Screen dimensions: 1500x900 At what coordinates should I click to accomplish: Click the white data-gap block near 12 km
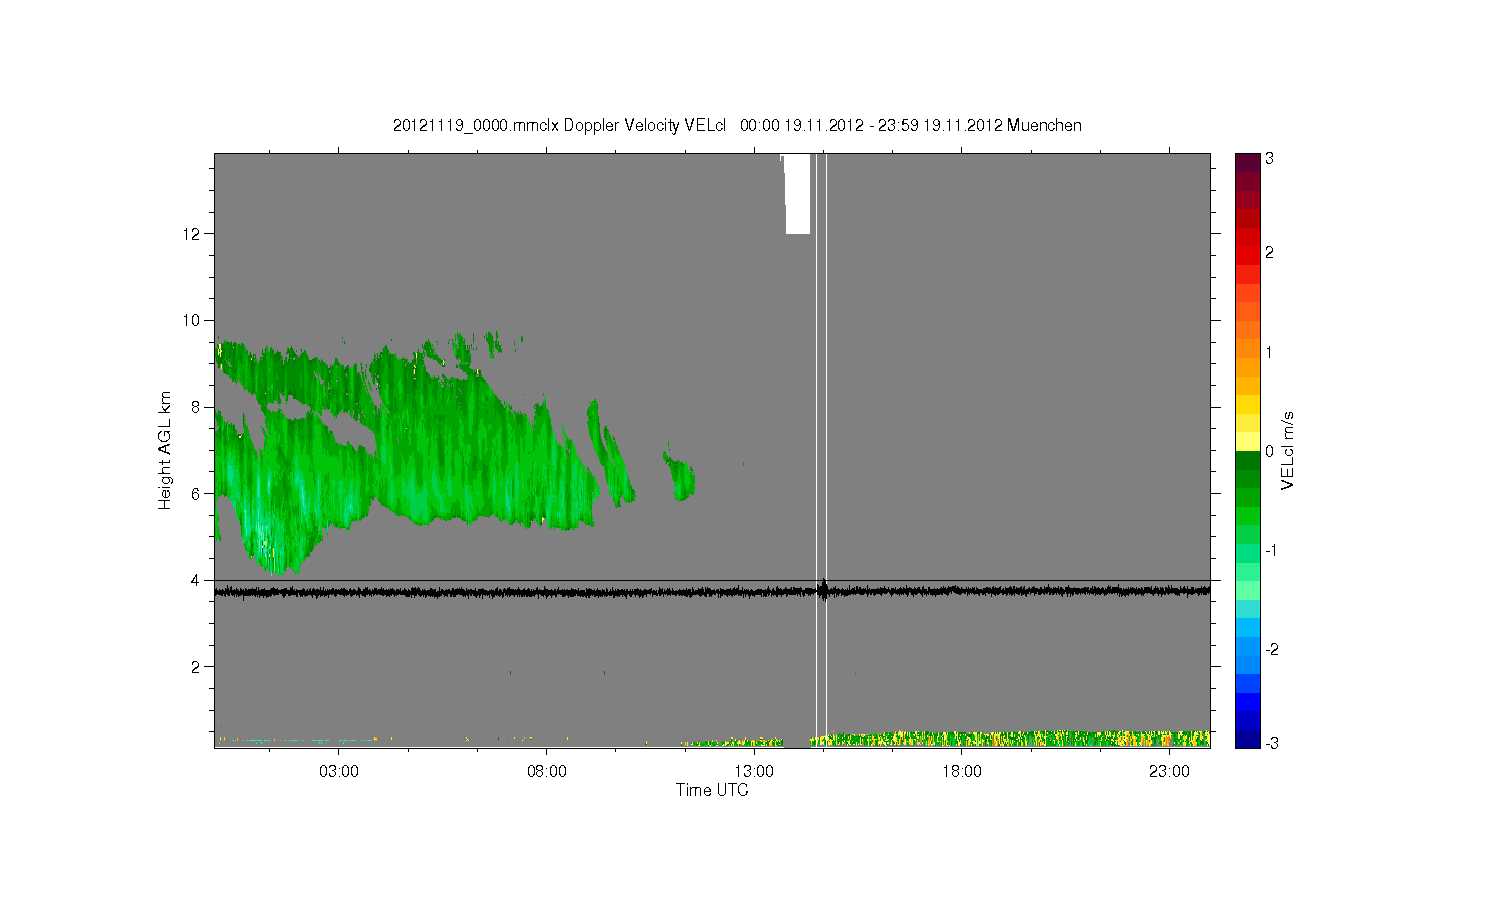797,194
